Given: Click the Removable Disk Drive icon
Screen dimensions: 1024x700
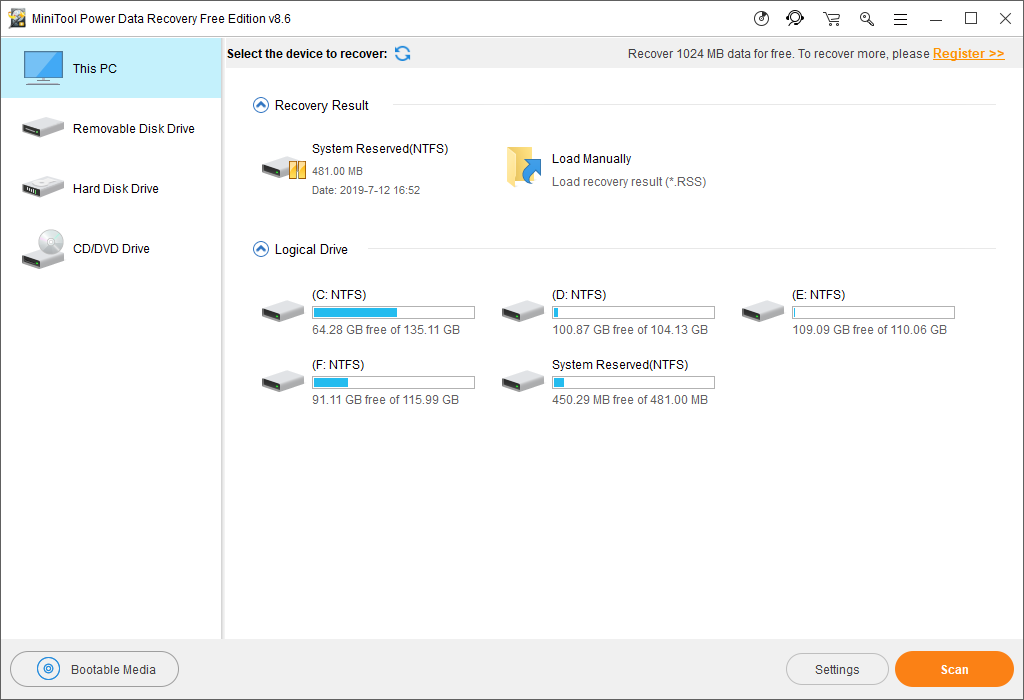Looking at the screenshot, I should pyautogui.click(x=42, y=127).
